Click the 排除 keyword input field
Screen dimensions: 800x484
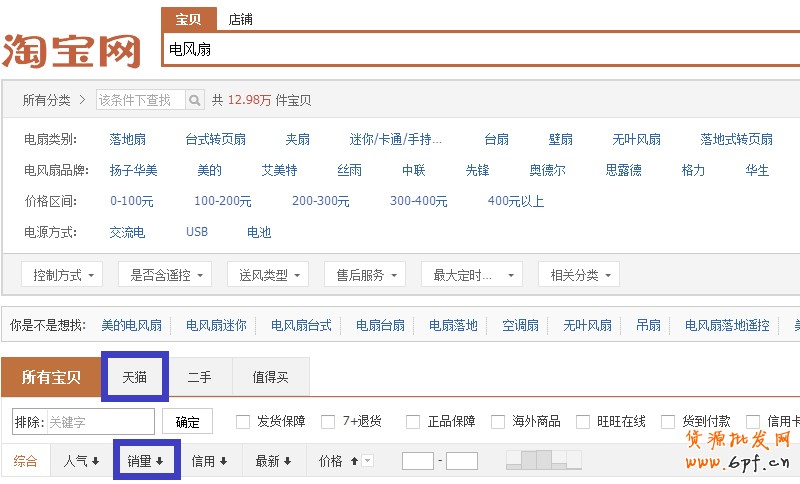98,422
